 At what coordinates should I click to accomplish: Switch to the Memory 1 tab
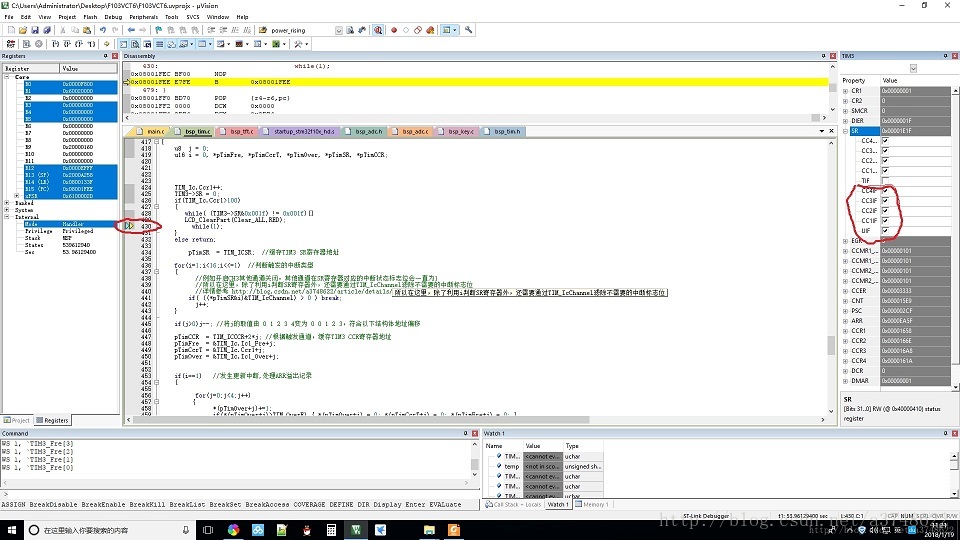click(594, 504)
